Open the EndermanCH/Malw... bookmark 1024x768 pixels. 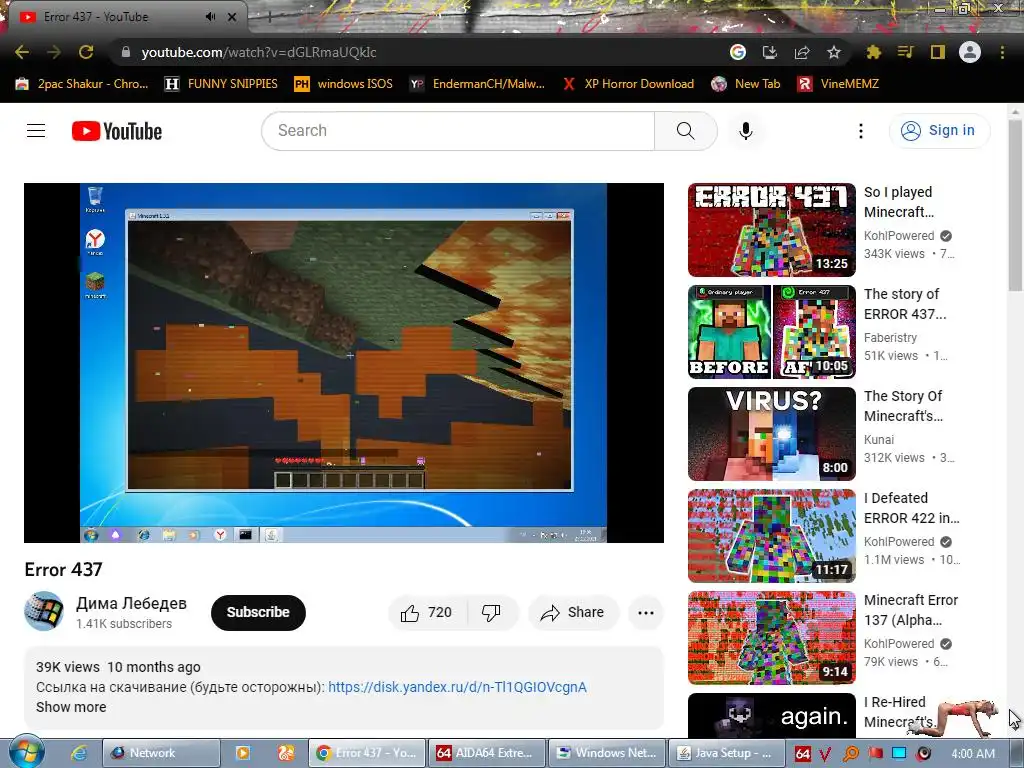477,84
